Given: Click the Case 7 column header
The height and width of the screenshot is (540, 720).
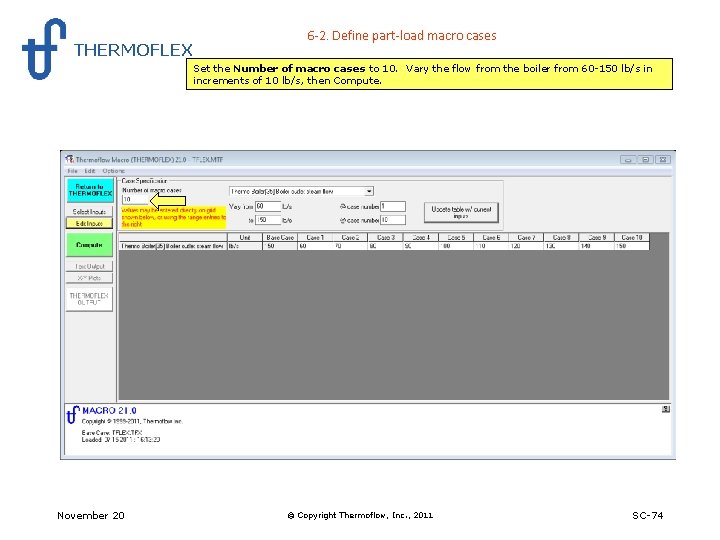Looking at the screenshot, I should click(526, 237).
